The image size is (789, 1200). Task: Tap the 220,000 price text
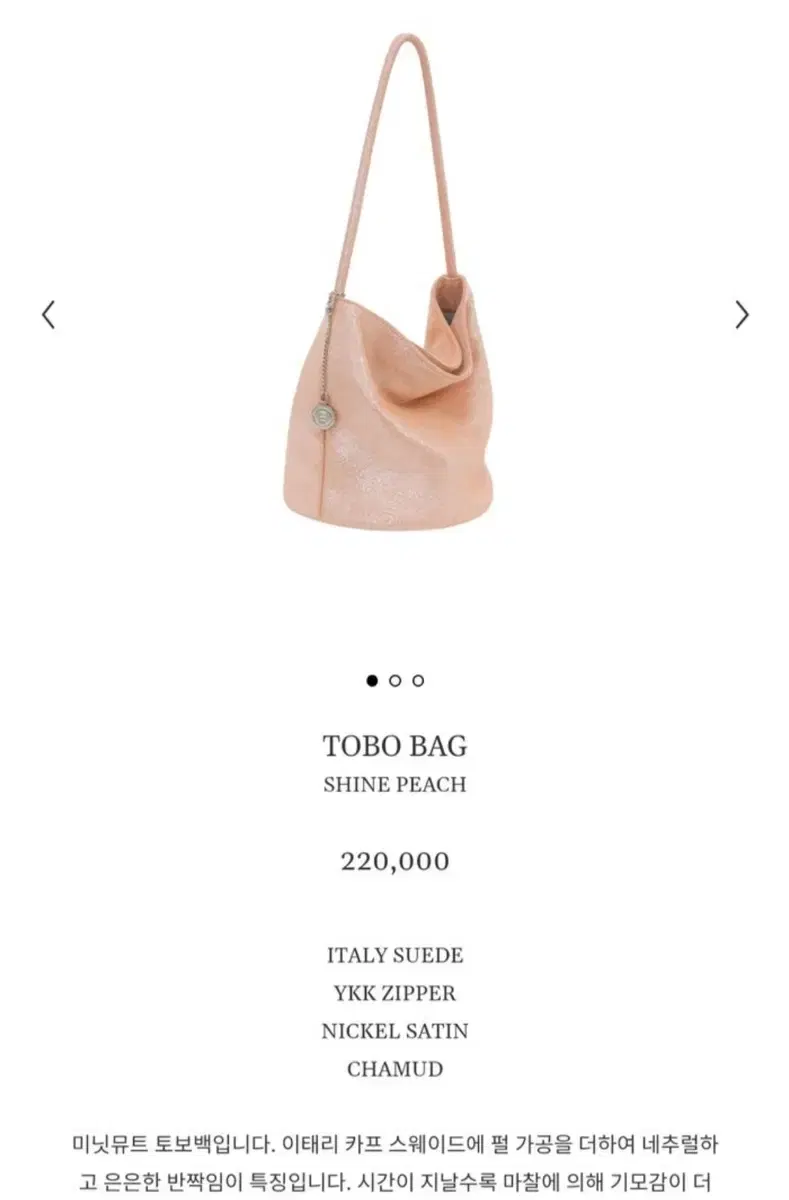tap(395, 861)
